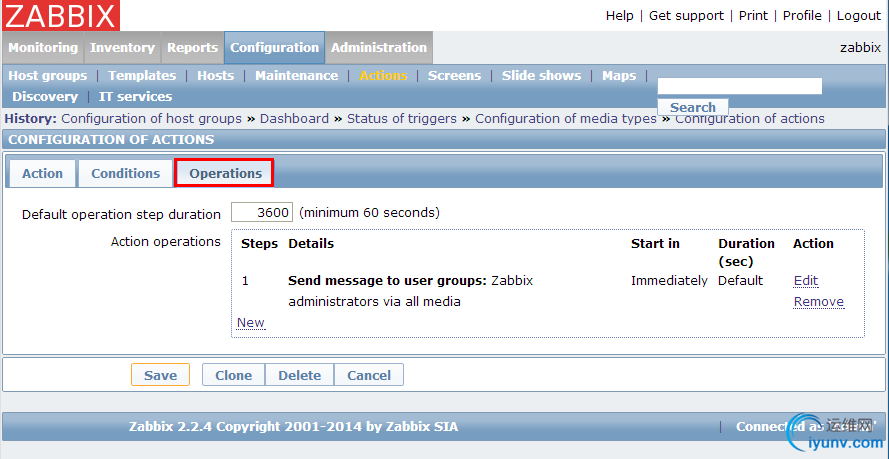Edit the step 1 operation
889x459 pixels.
pos(806,280)
